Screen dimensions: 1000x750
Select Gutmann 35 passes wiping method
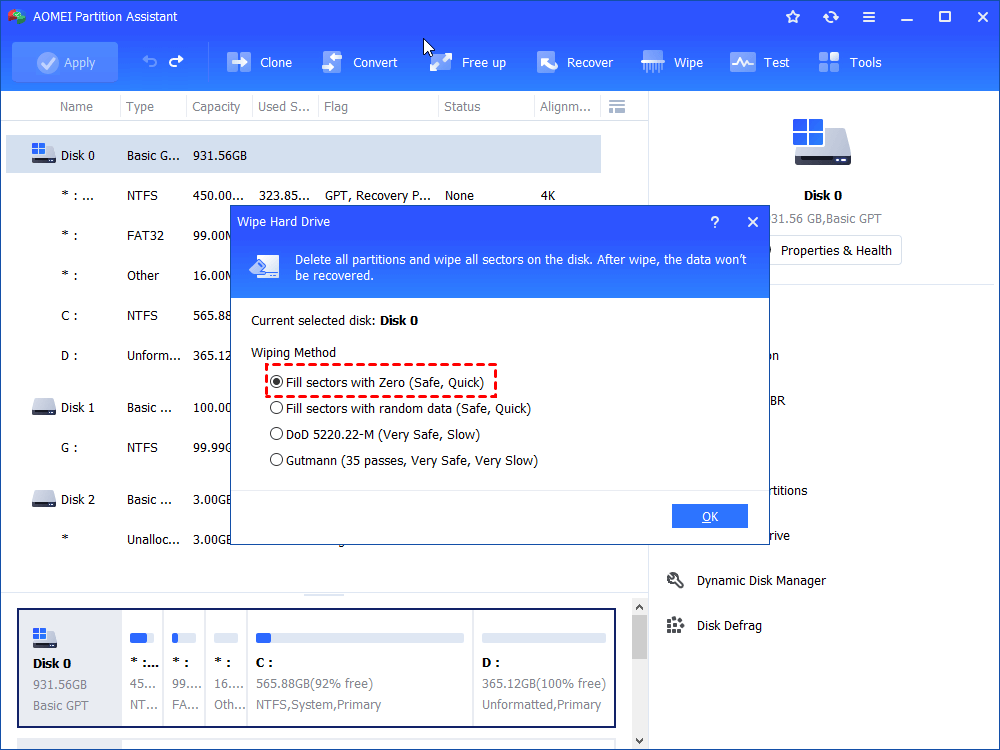(404, 460)
